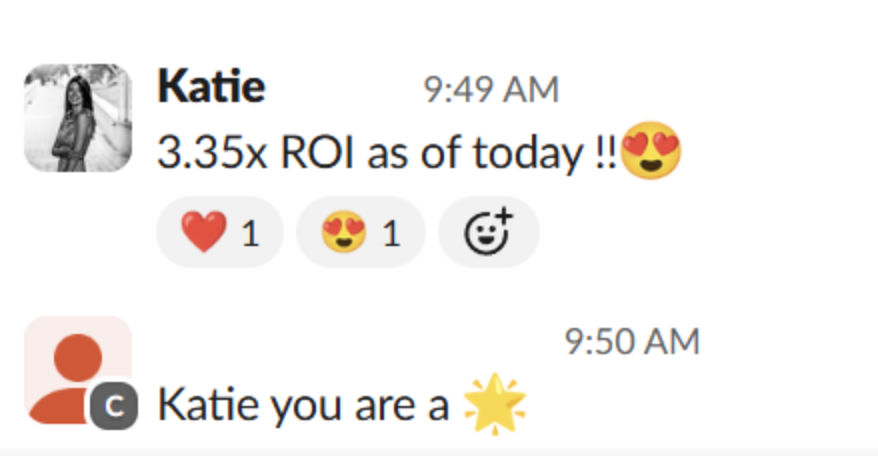Click the heart-eyes emoji in Katie's message text
878x456 pixels.
pyautogui.click(x=651, y=154)
